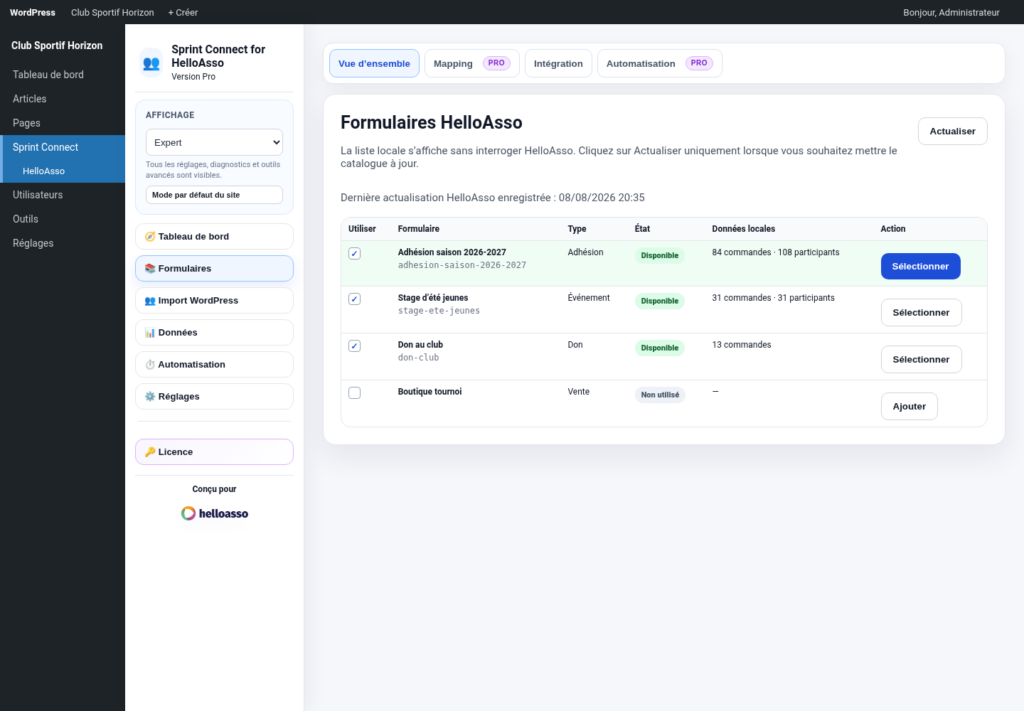1024x711 pixels.
Task: Click Sélectionner for Adhésion saison 2026-2027
Action: pyautogui.click(x=920, y=266)
